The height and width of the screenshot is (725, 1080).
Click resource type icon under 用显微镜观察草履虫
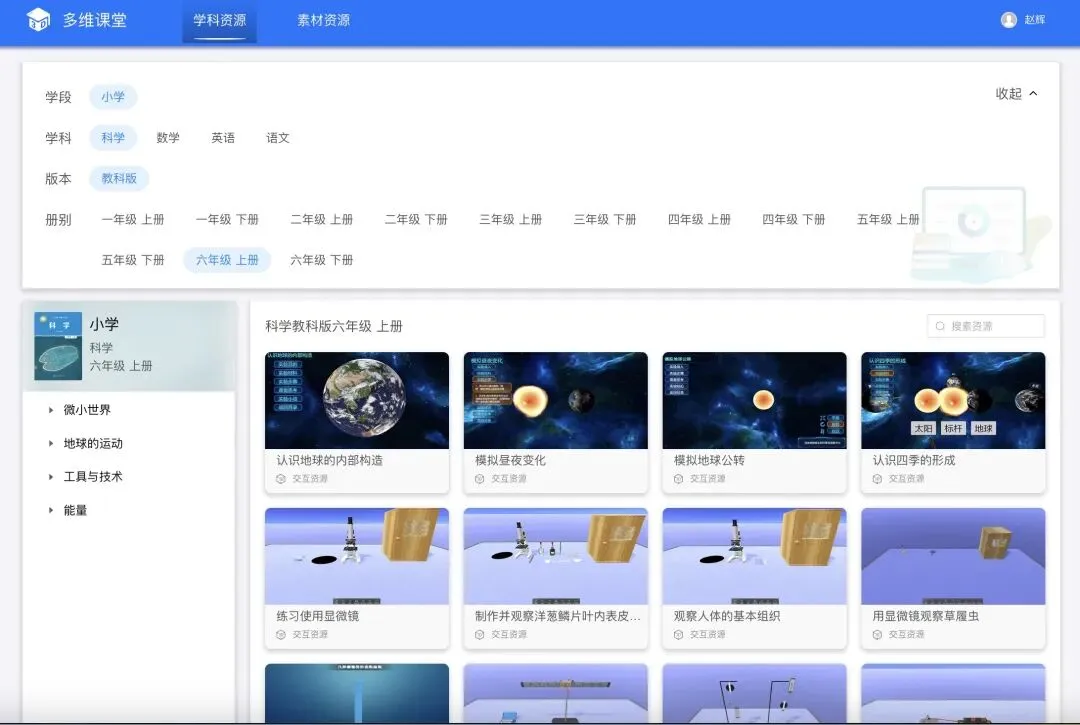(x=877, y=634)
